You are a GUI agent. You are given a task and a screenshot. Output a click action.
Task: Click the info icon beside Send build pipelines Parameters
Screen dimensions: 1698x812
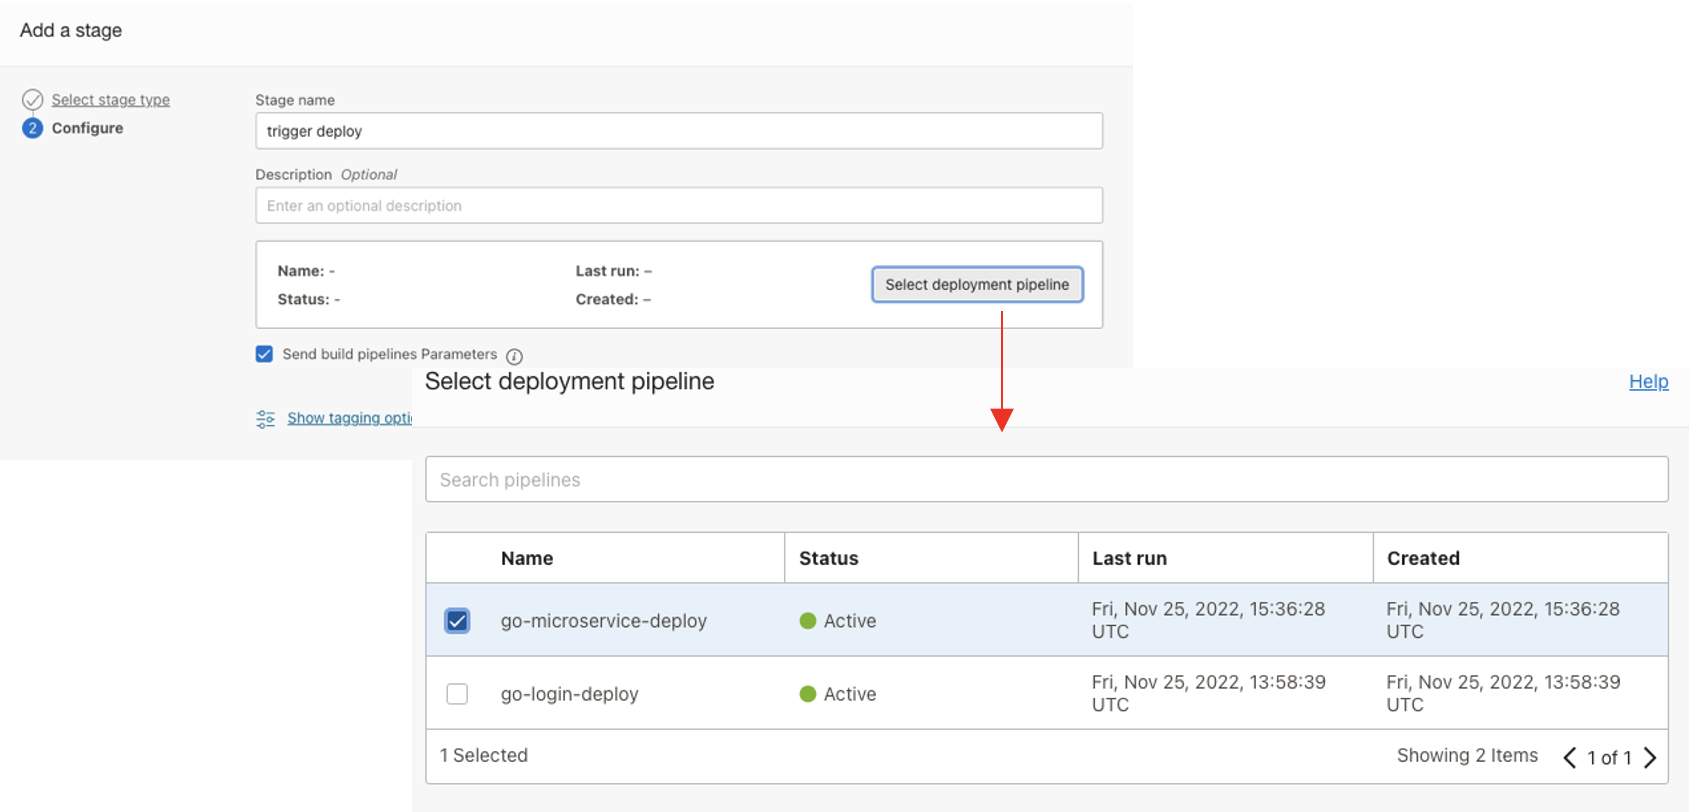point(514,356)
